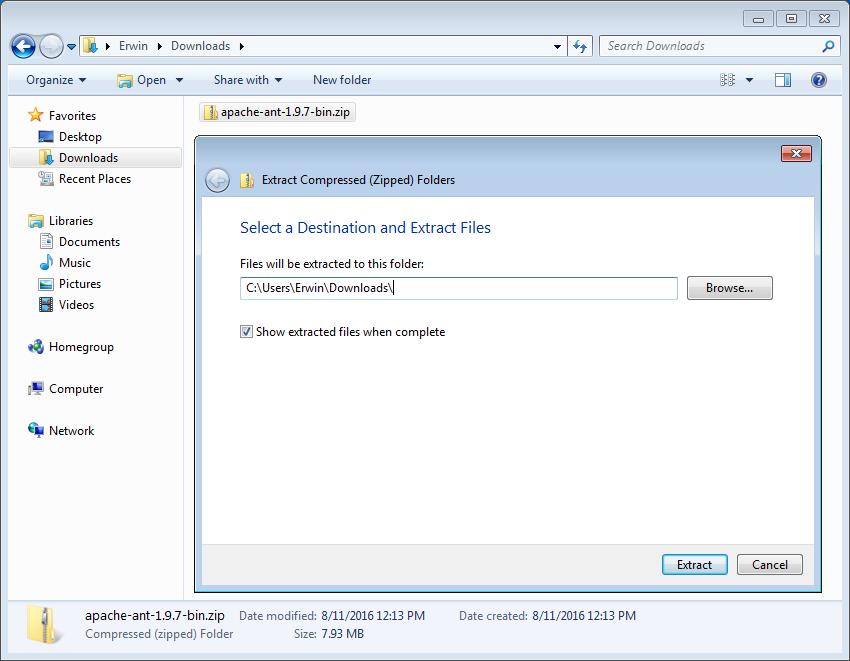The image size is (850, 661).
Task: Click the Computer icon in sidebar
Action: (x=36, y=389)
